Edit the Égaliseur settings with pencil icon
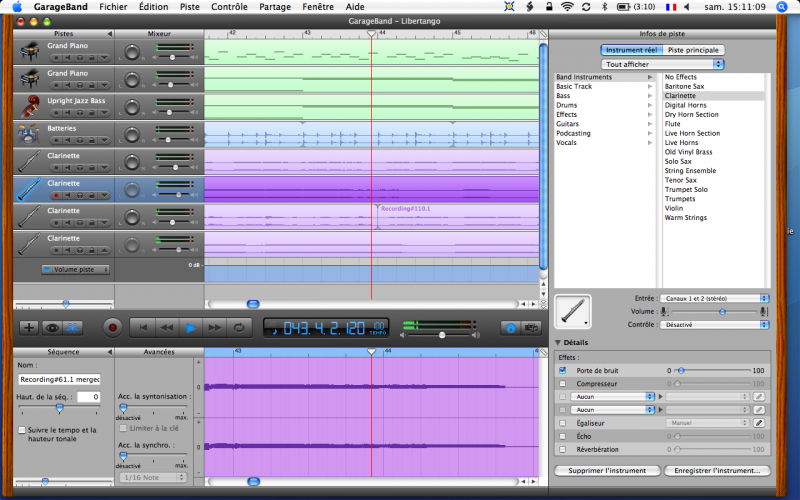The image size is (800, 500). coord(759,423)
